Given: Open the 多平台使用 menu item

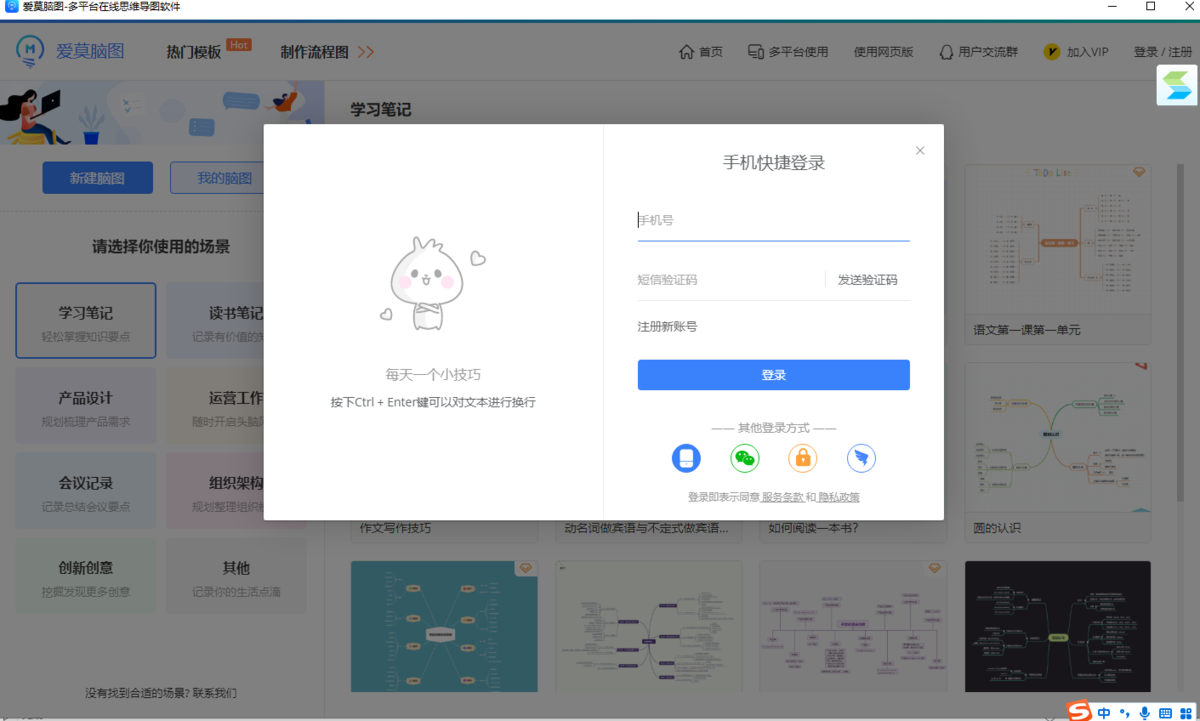Looking at the screenshot, I should click(788, 51).
